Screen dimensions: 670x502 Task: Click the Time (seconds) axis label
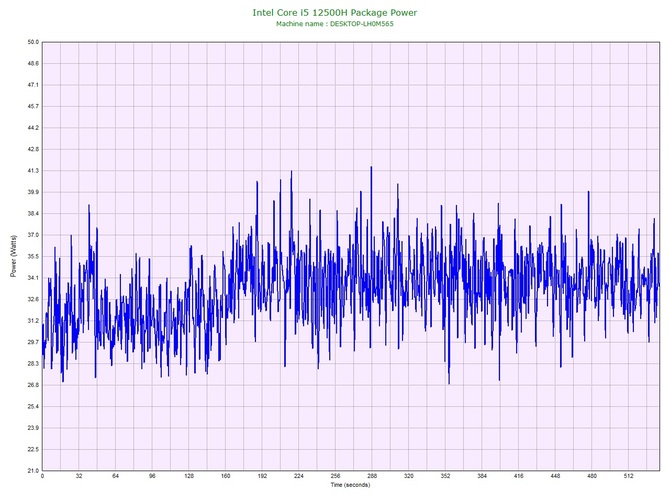click(x=350, y=485)
